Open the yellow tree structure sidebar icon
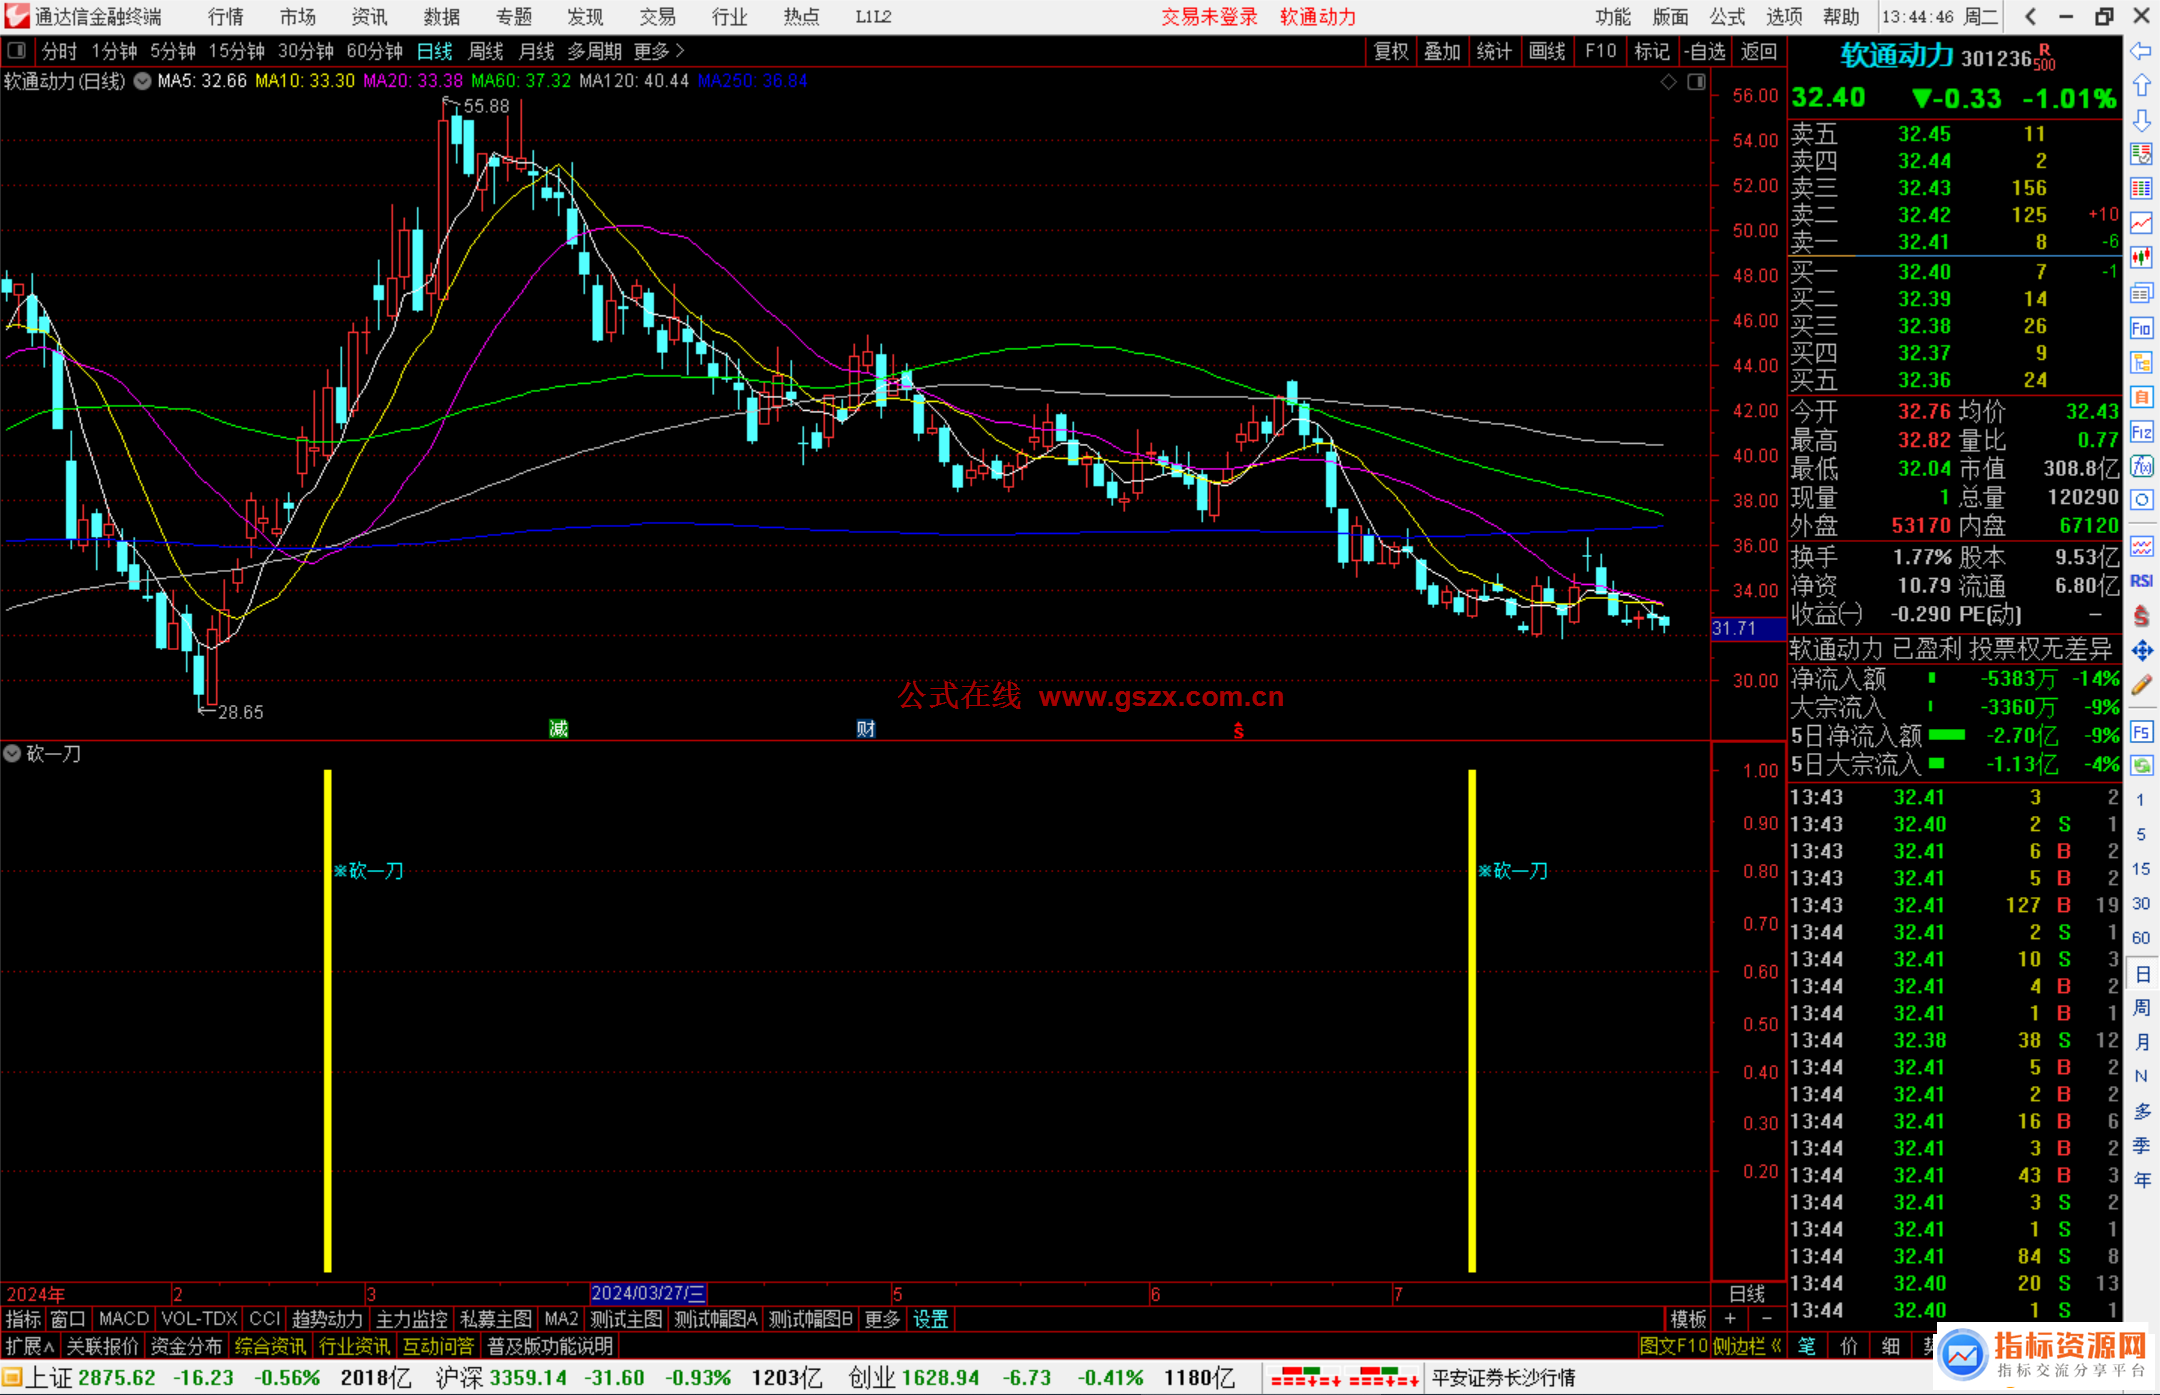2160x1395 pixels. pos(2141,362)
